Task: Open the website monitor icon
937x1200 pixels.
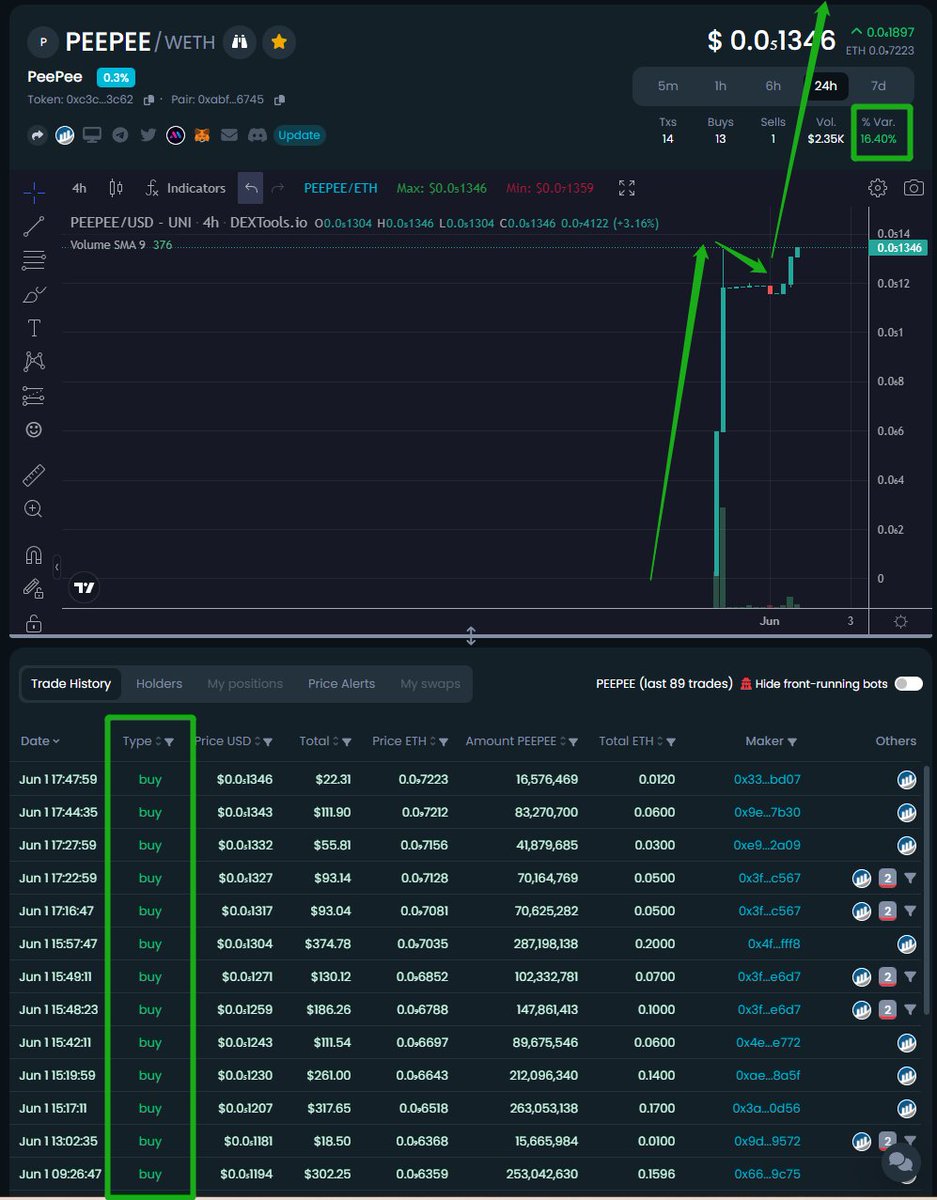Action: pos(92,135)
